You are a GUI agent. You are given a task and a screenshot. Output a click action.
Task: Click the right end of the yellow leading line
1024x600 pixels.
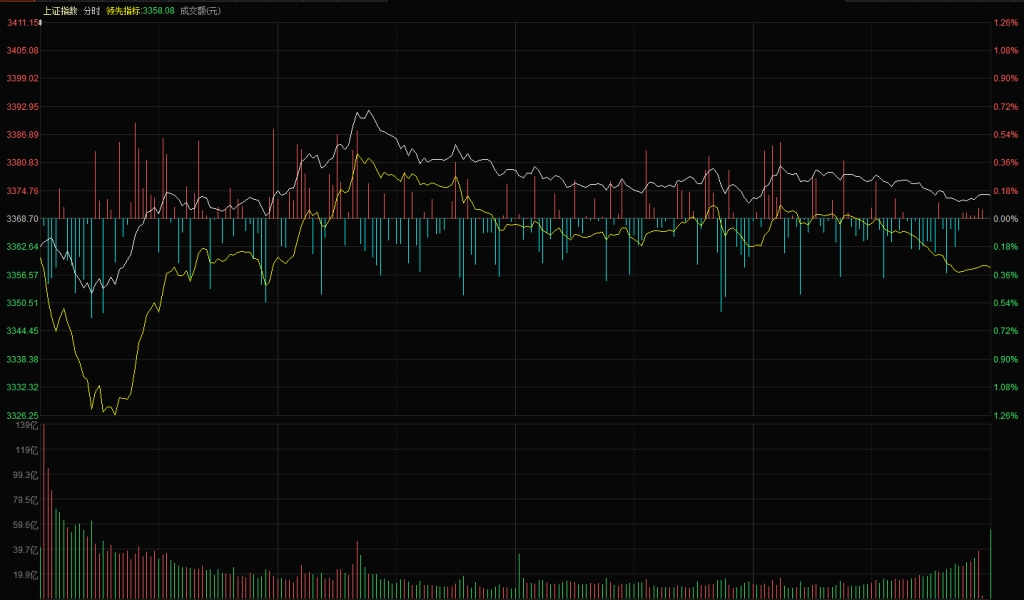[x=989, y=267]
